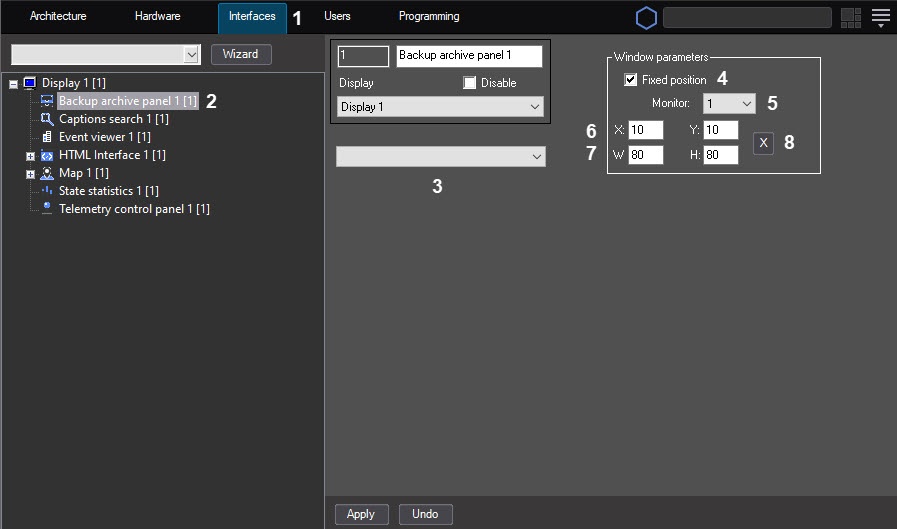This screenshot has width=897, height=529.
Task: Click the Display 1 monitor icon
Action: click(x=30, y=83)
